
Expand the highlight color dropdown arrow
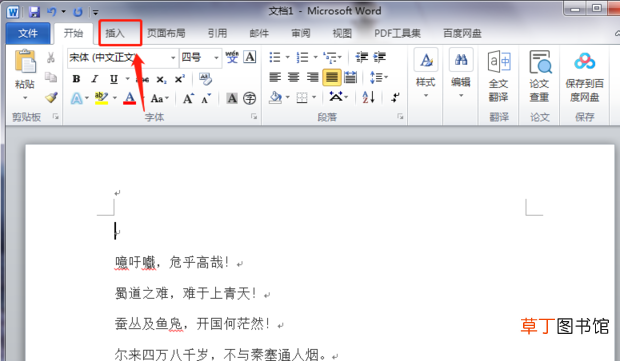[x=115, y=98]
